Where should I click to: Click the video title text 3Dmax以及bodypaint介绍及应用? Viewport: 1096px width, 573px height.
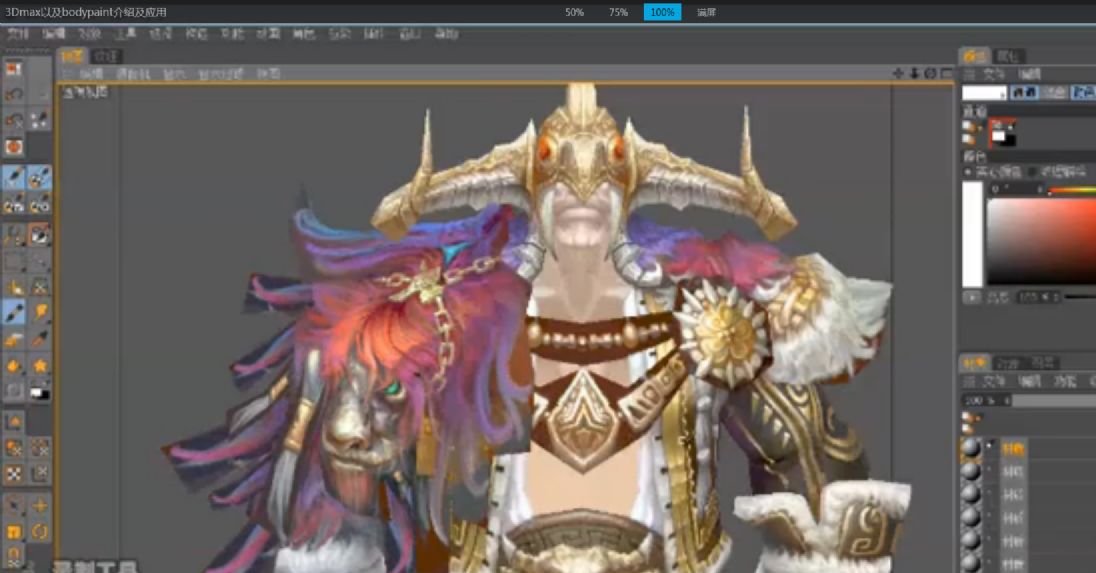point(86,12)
